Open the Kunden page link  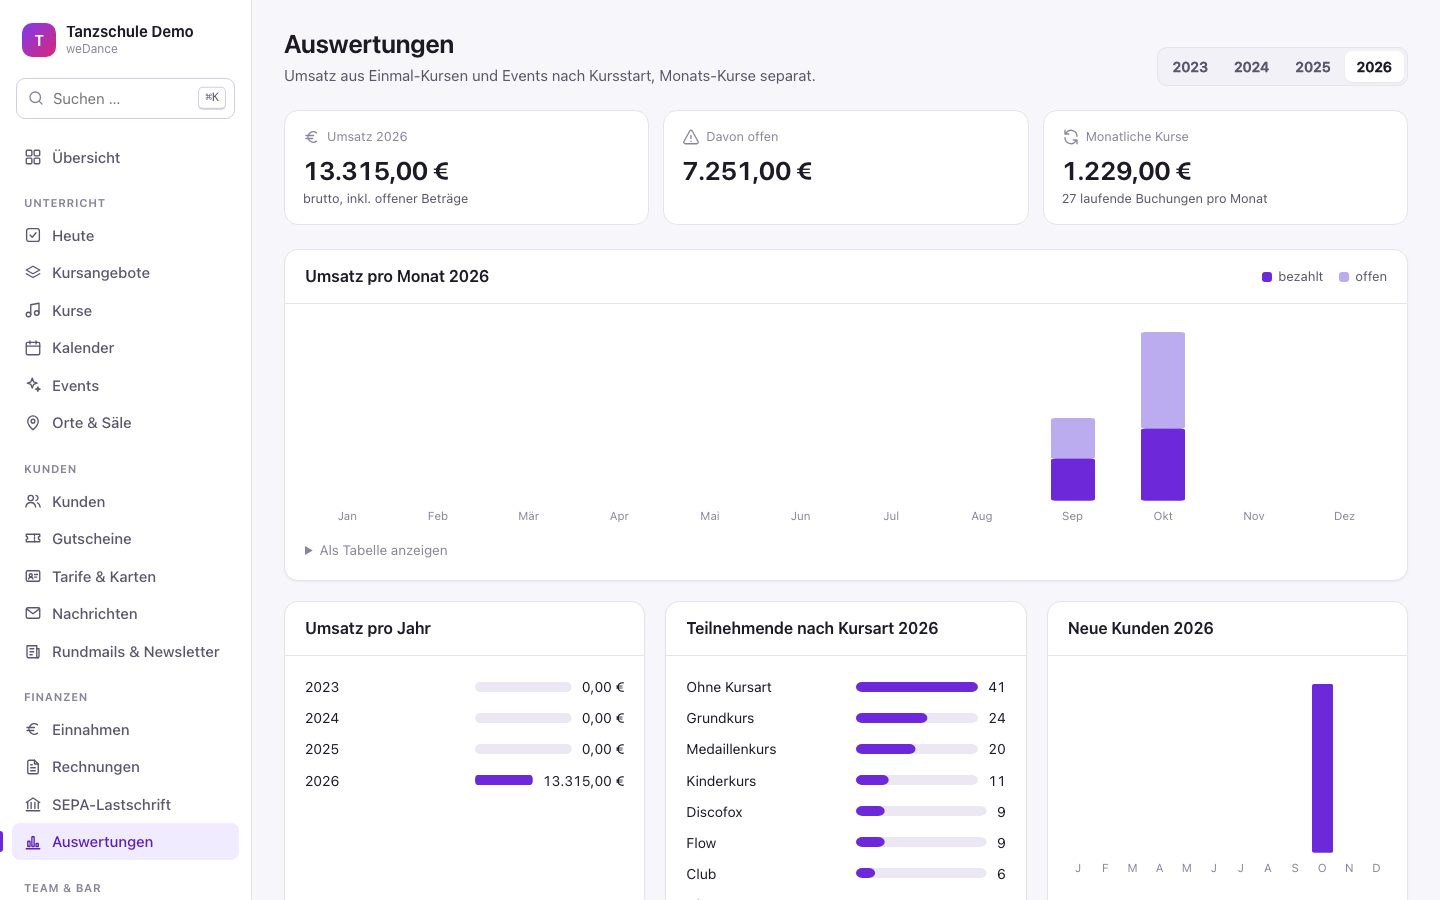click(126, 501)
